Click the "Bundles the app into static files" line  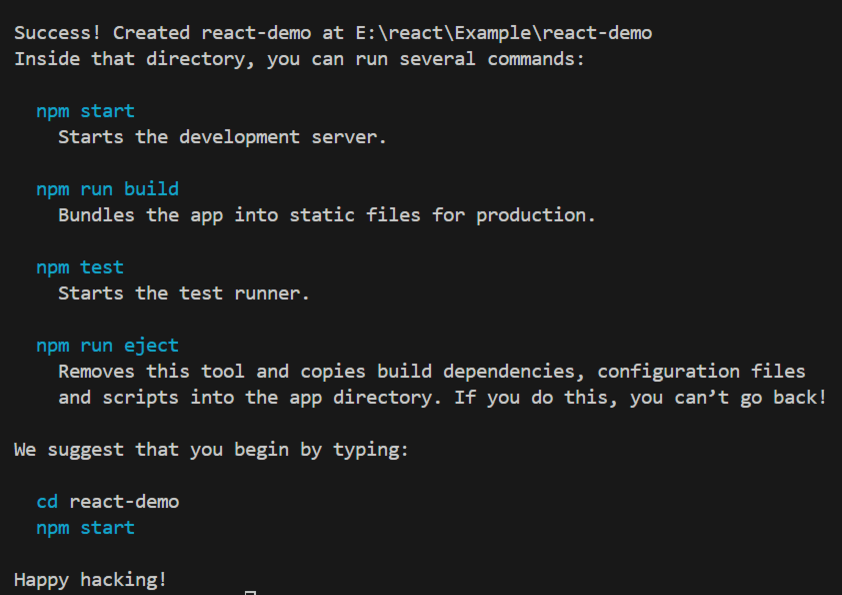[x=326, y=215]
